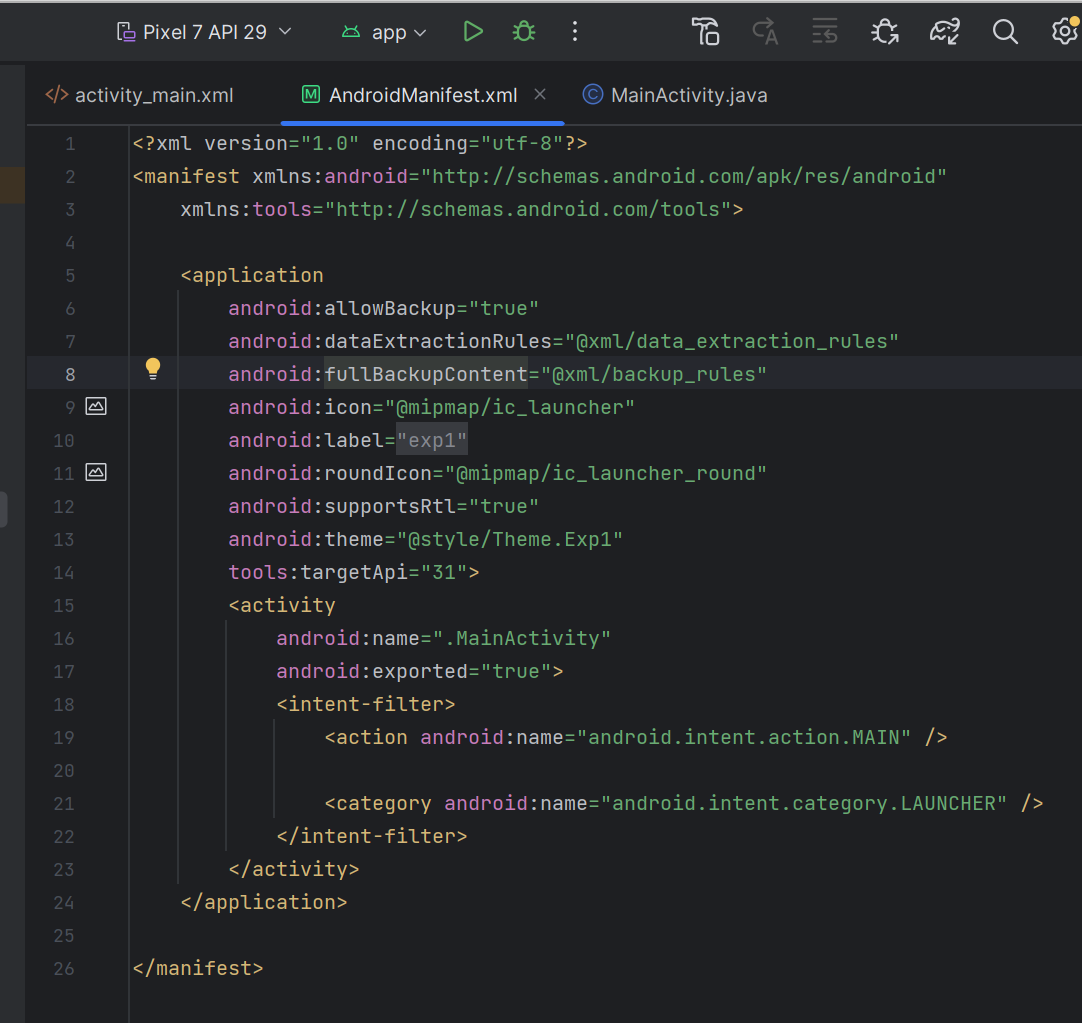
Task: Click the Build hammer icon
Action: [705, 32]
